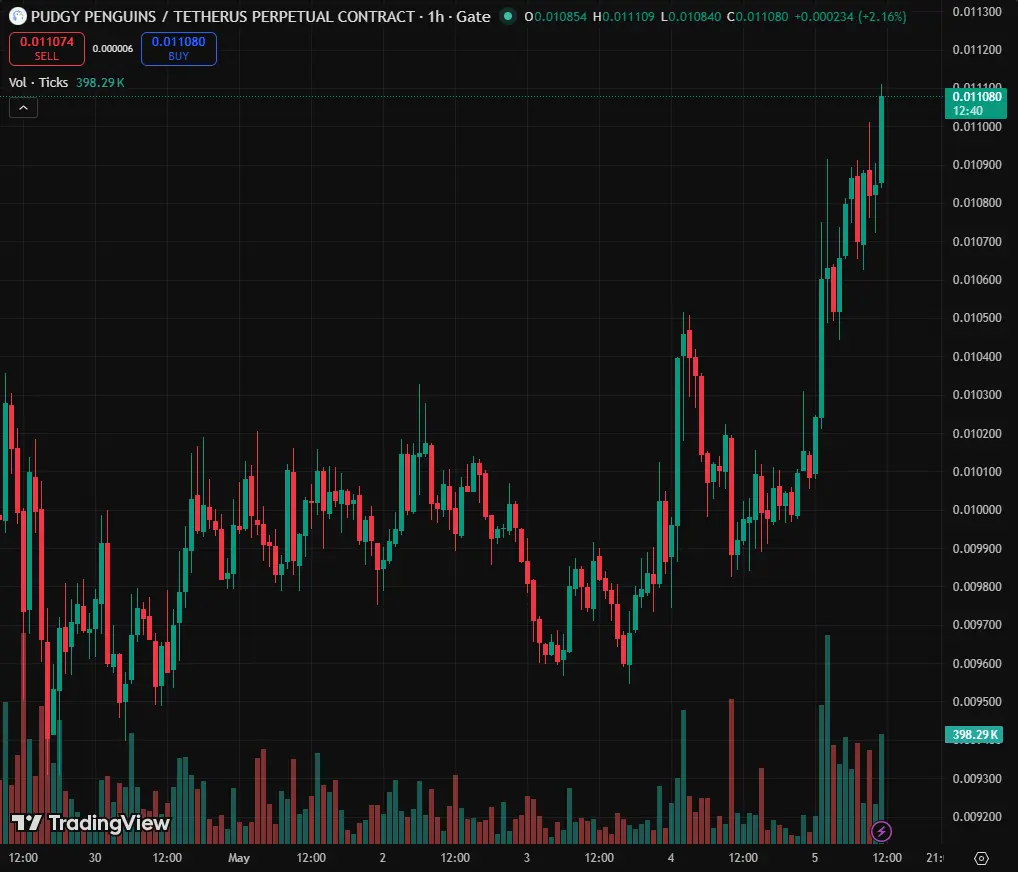Click the '30' date label on time axis
Image resolution: width=1018 pixels, height=872 pixels.
coord(95,858)
